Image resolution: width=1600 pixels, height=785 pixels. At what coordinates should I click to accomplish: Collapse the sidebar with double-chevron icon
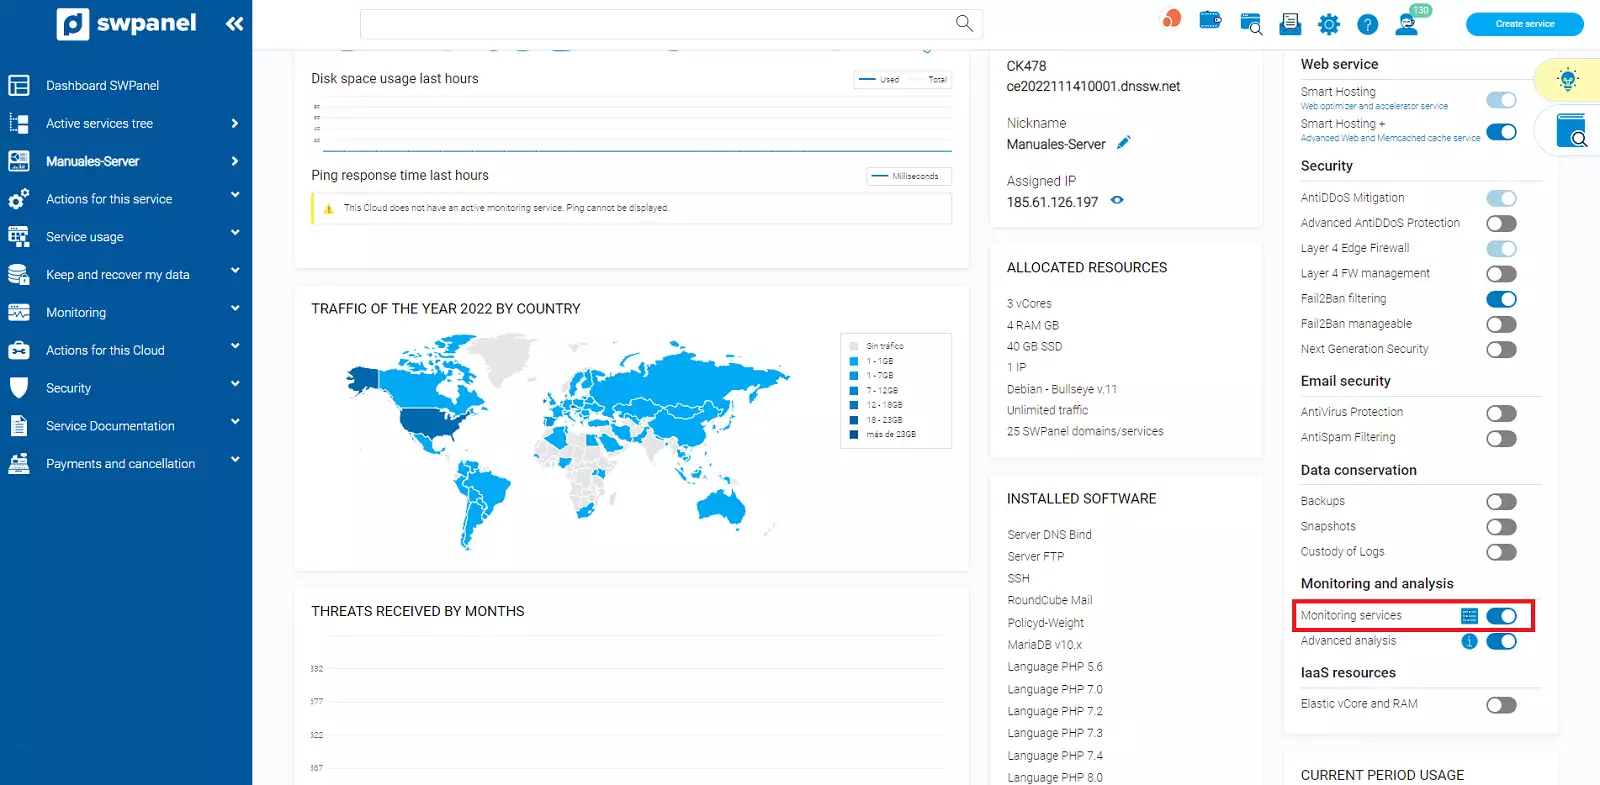coord(234,24)
